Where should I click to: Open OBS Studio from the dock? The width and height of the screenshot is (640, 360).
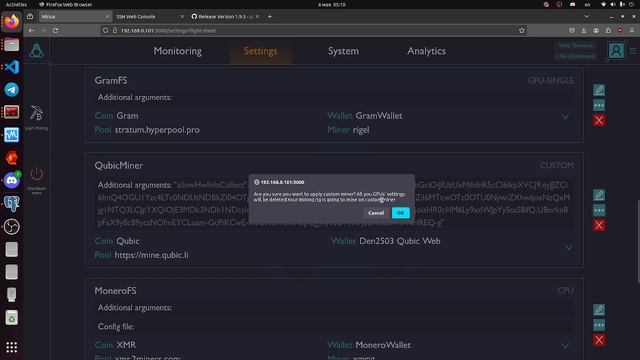(11, 227)
